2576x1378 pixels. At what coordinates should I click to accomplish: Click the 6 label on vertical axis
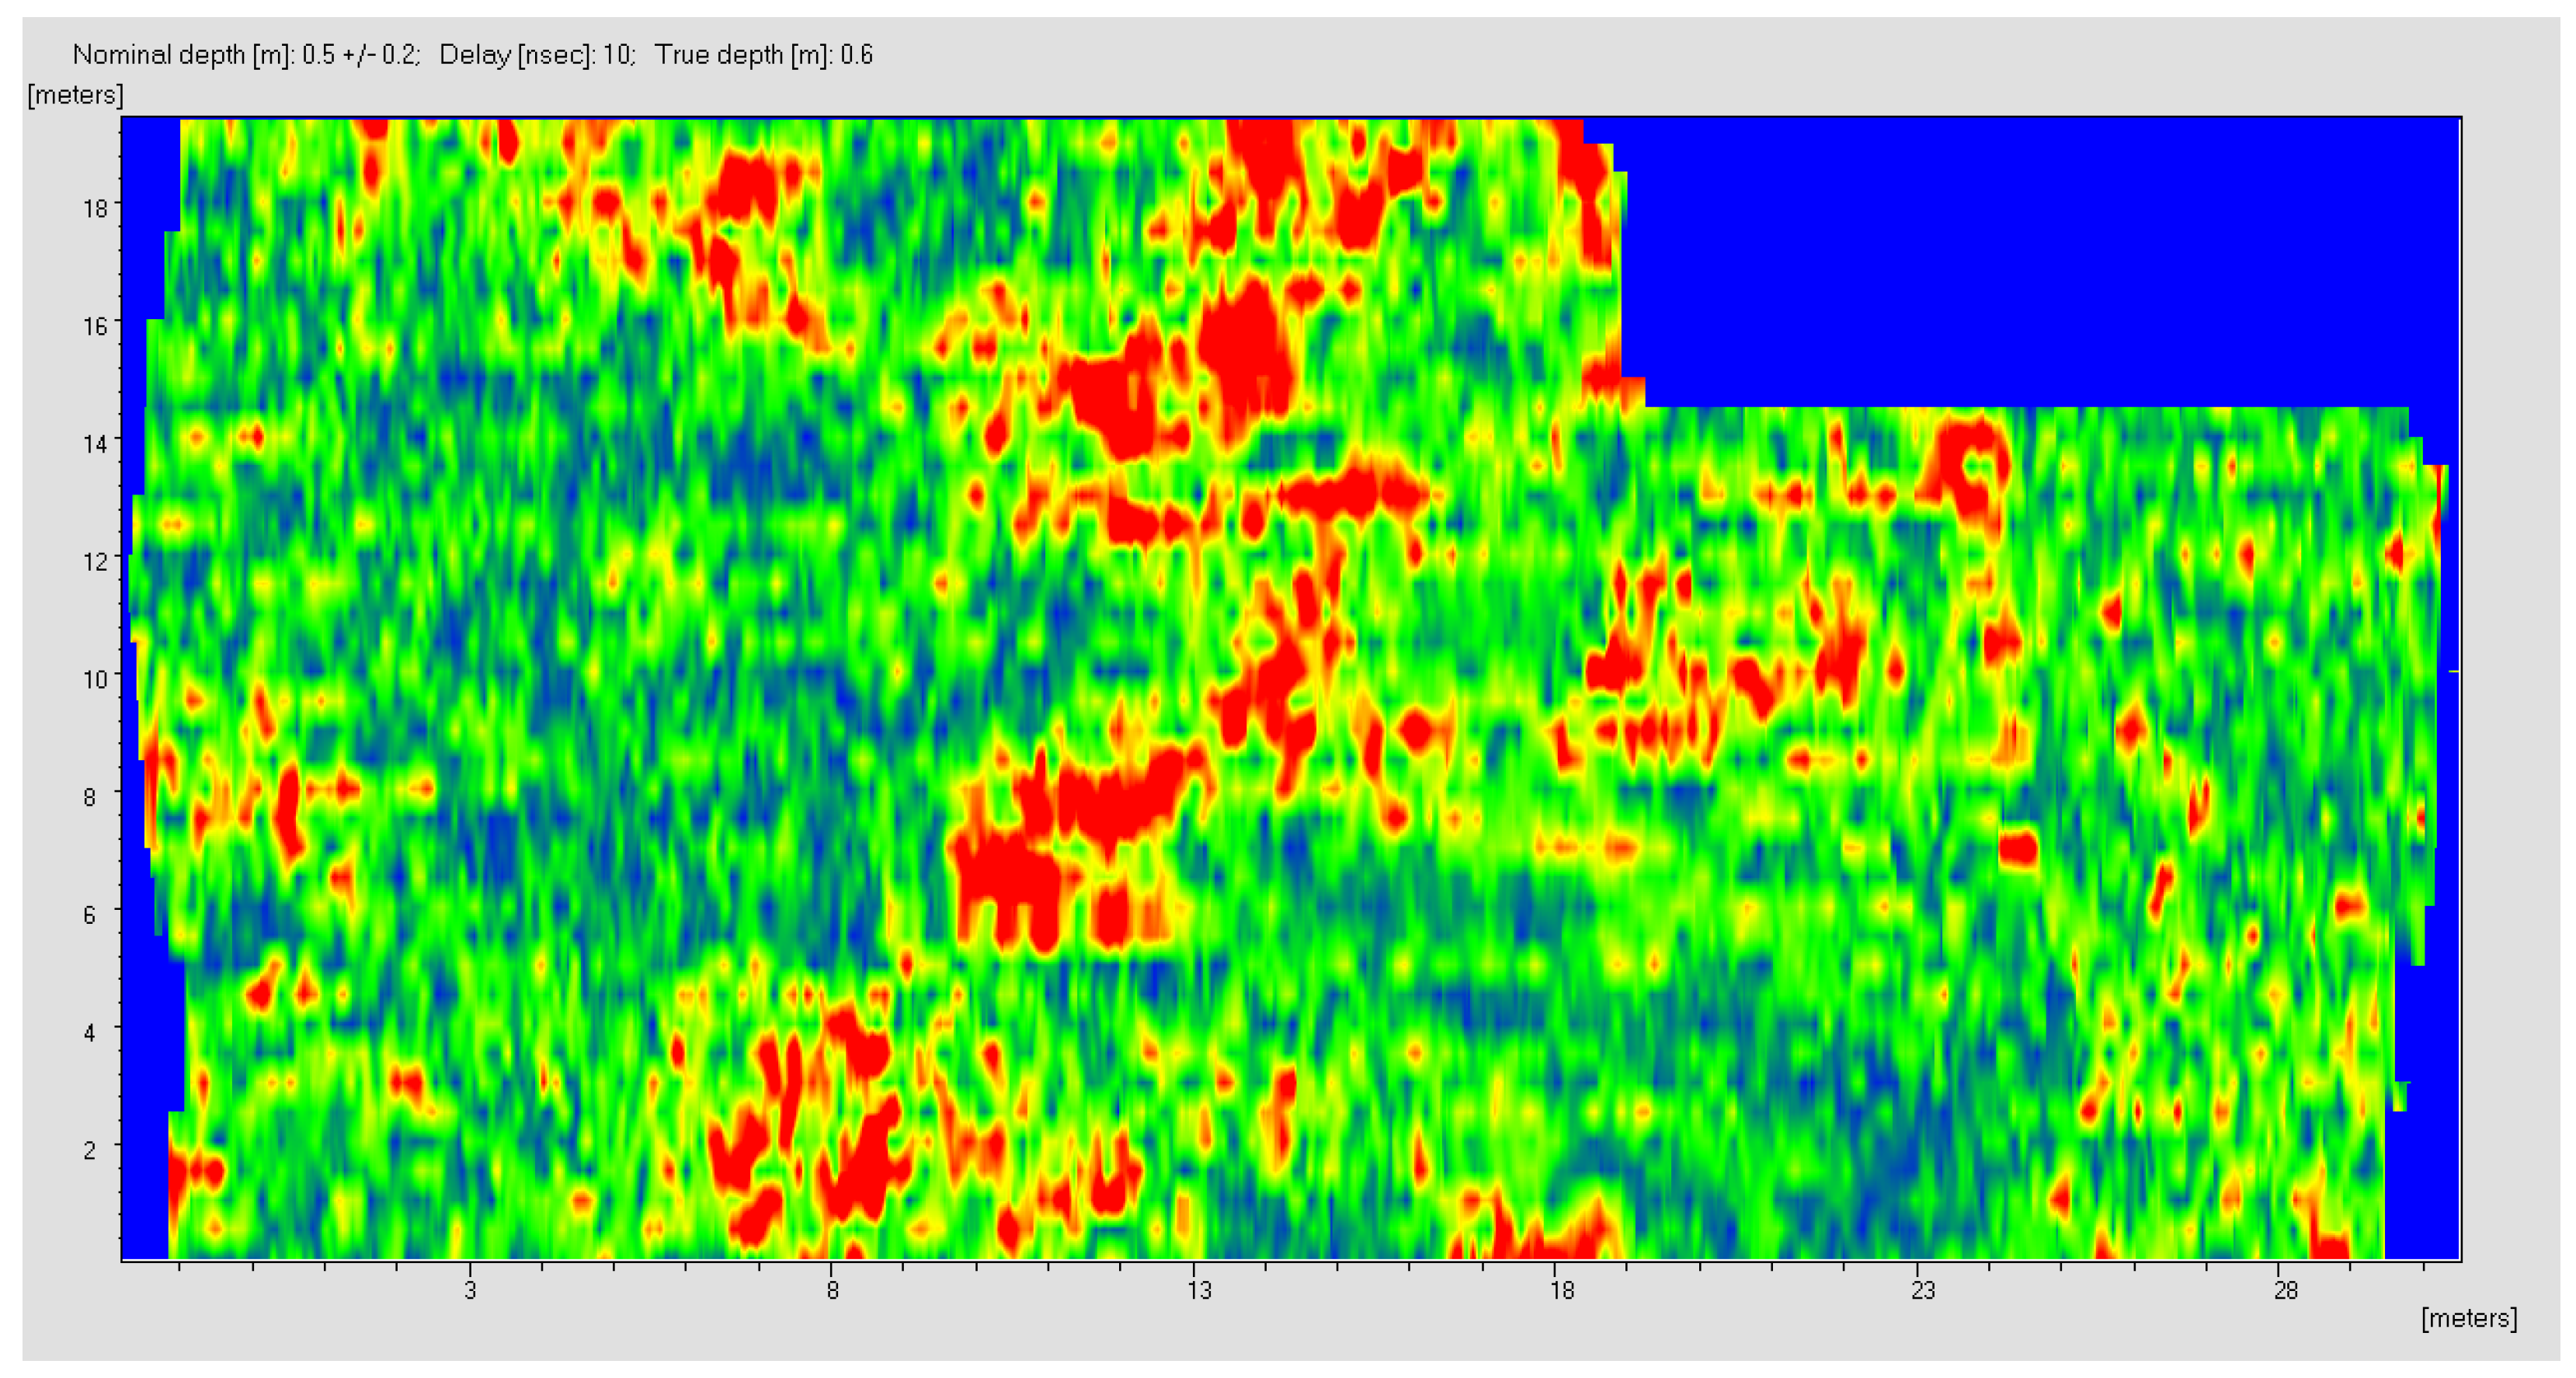(90, 915)
